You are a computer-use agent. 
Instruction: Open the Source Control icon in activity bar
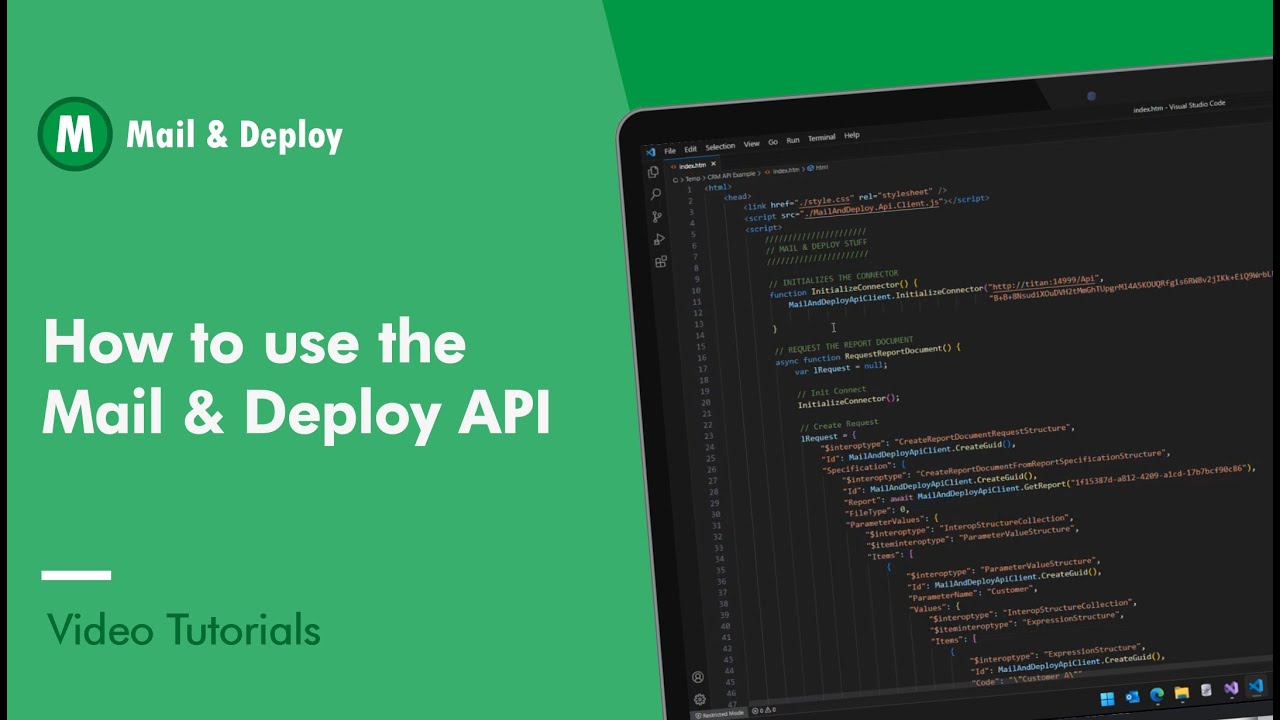(657, 217)
